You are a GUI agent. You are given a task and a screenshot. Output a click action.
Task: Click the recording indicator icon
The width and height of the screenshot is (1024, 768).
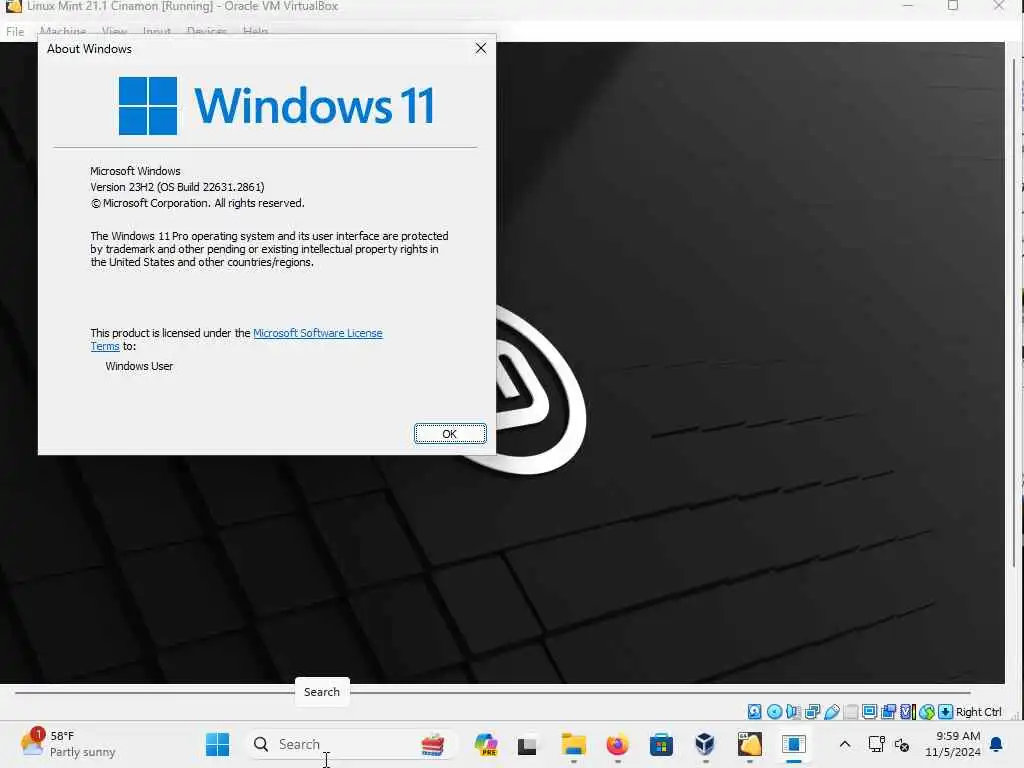tap(888, 712)
